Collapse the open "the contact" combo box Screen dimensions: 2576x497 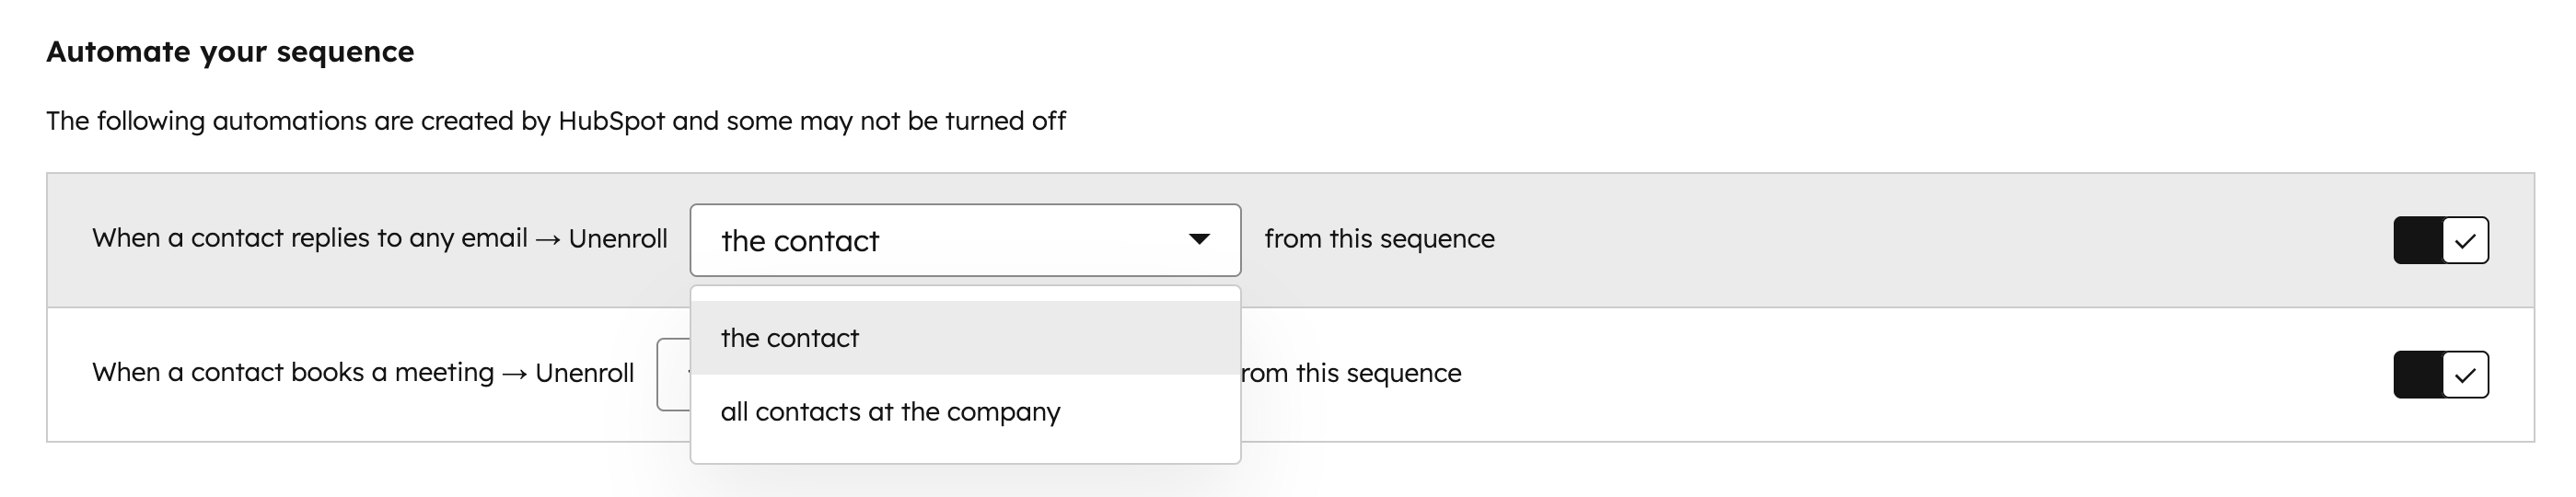pyautogui.click(x=950, y=240)
